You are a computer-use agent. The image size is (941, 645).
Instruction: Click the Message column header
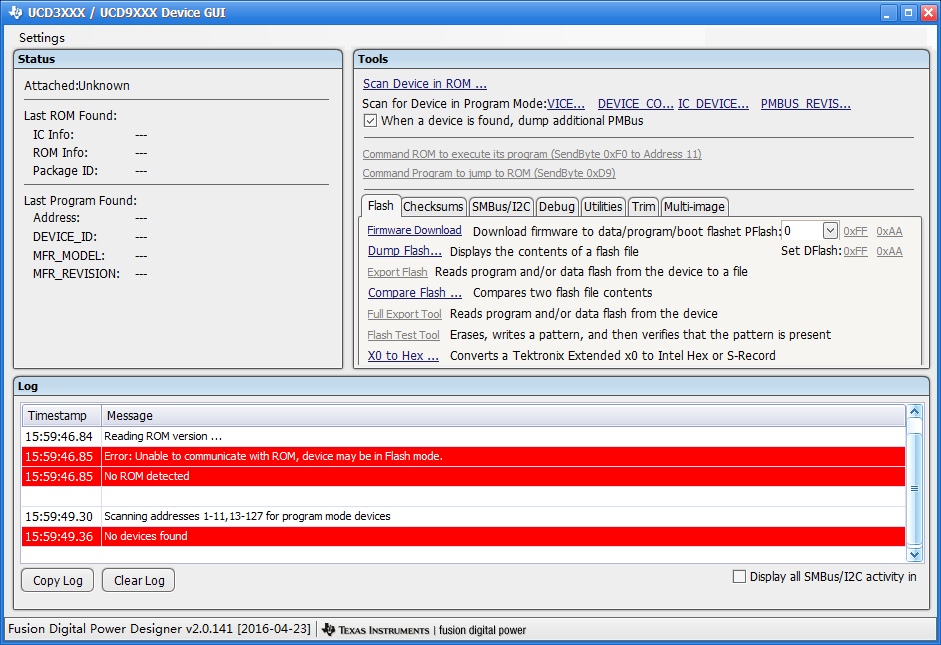coord(504,416)
